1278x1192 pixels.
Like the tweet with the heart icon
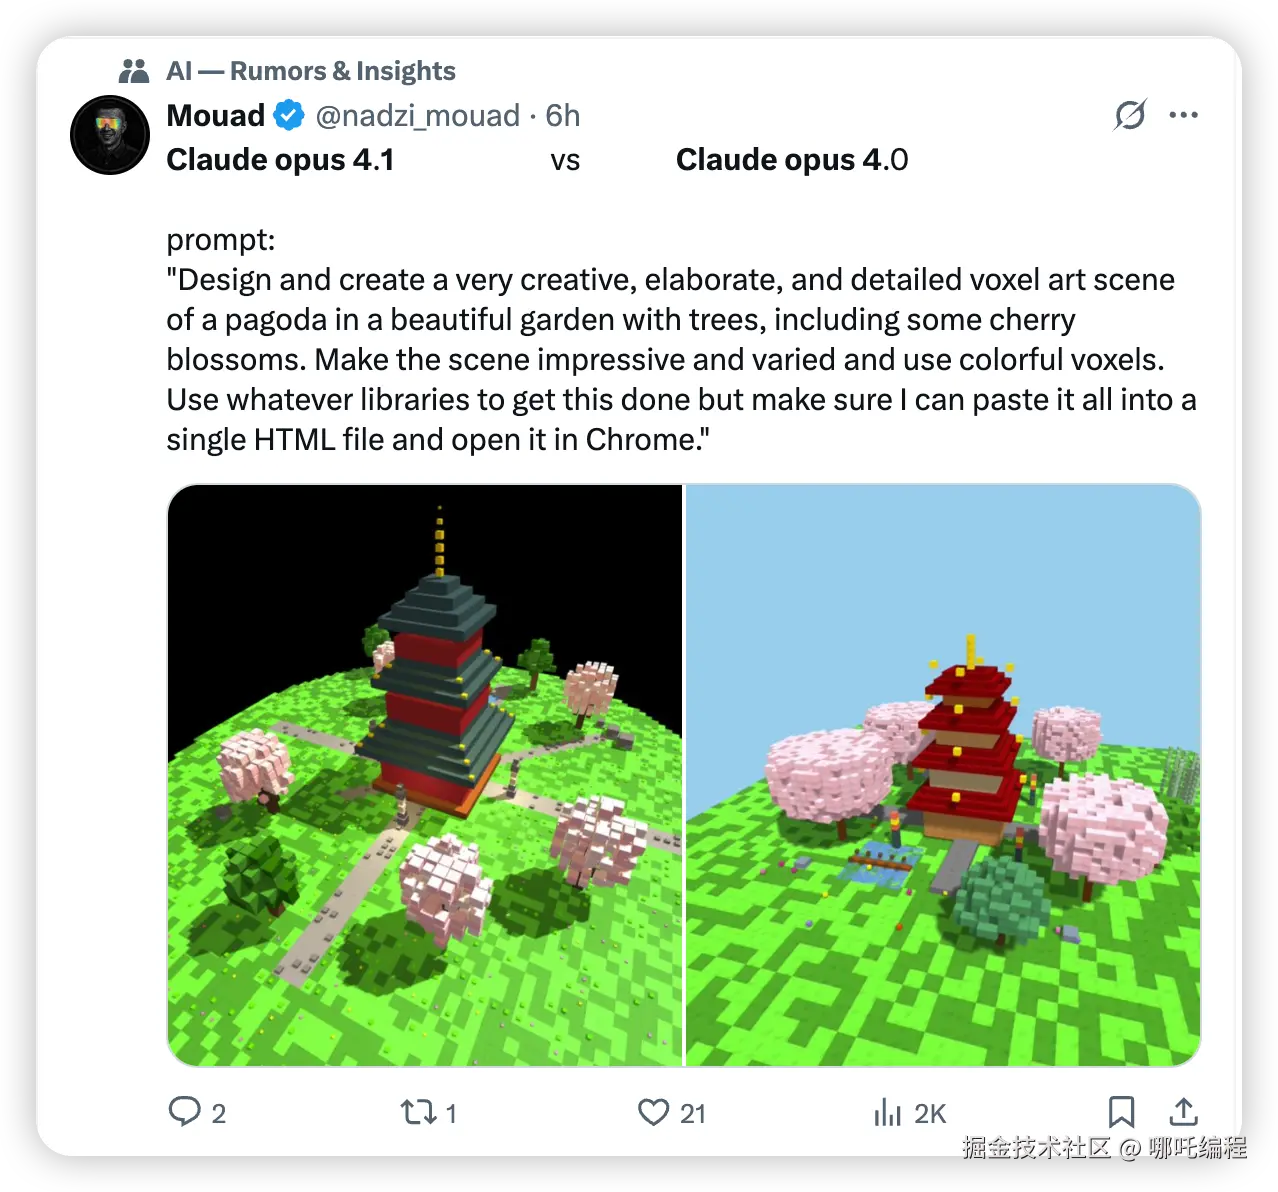click(x=653, y=1112)
